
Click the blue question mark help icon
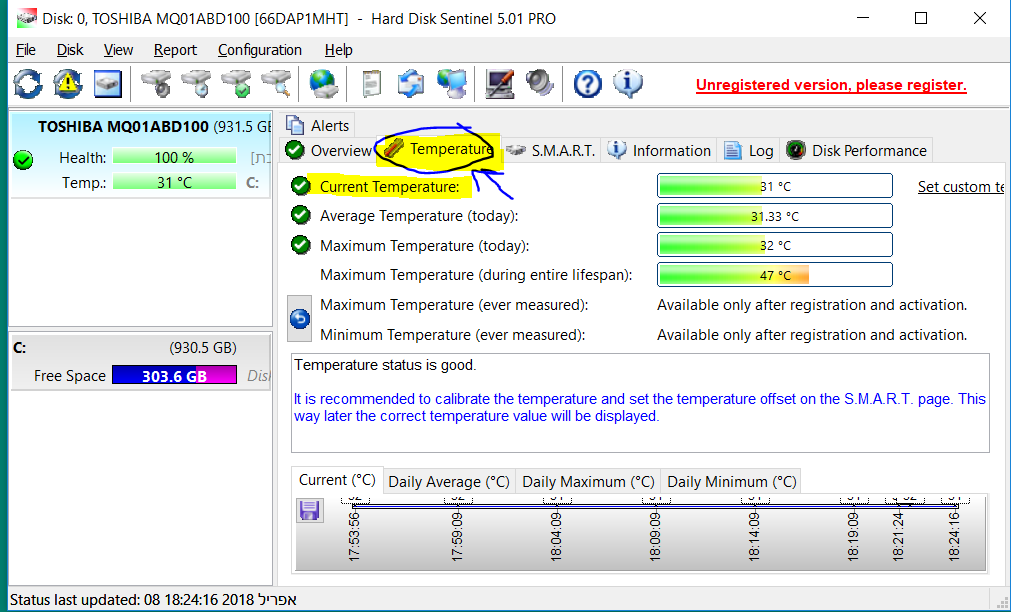(x=587, y=84)
